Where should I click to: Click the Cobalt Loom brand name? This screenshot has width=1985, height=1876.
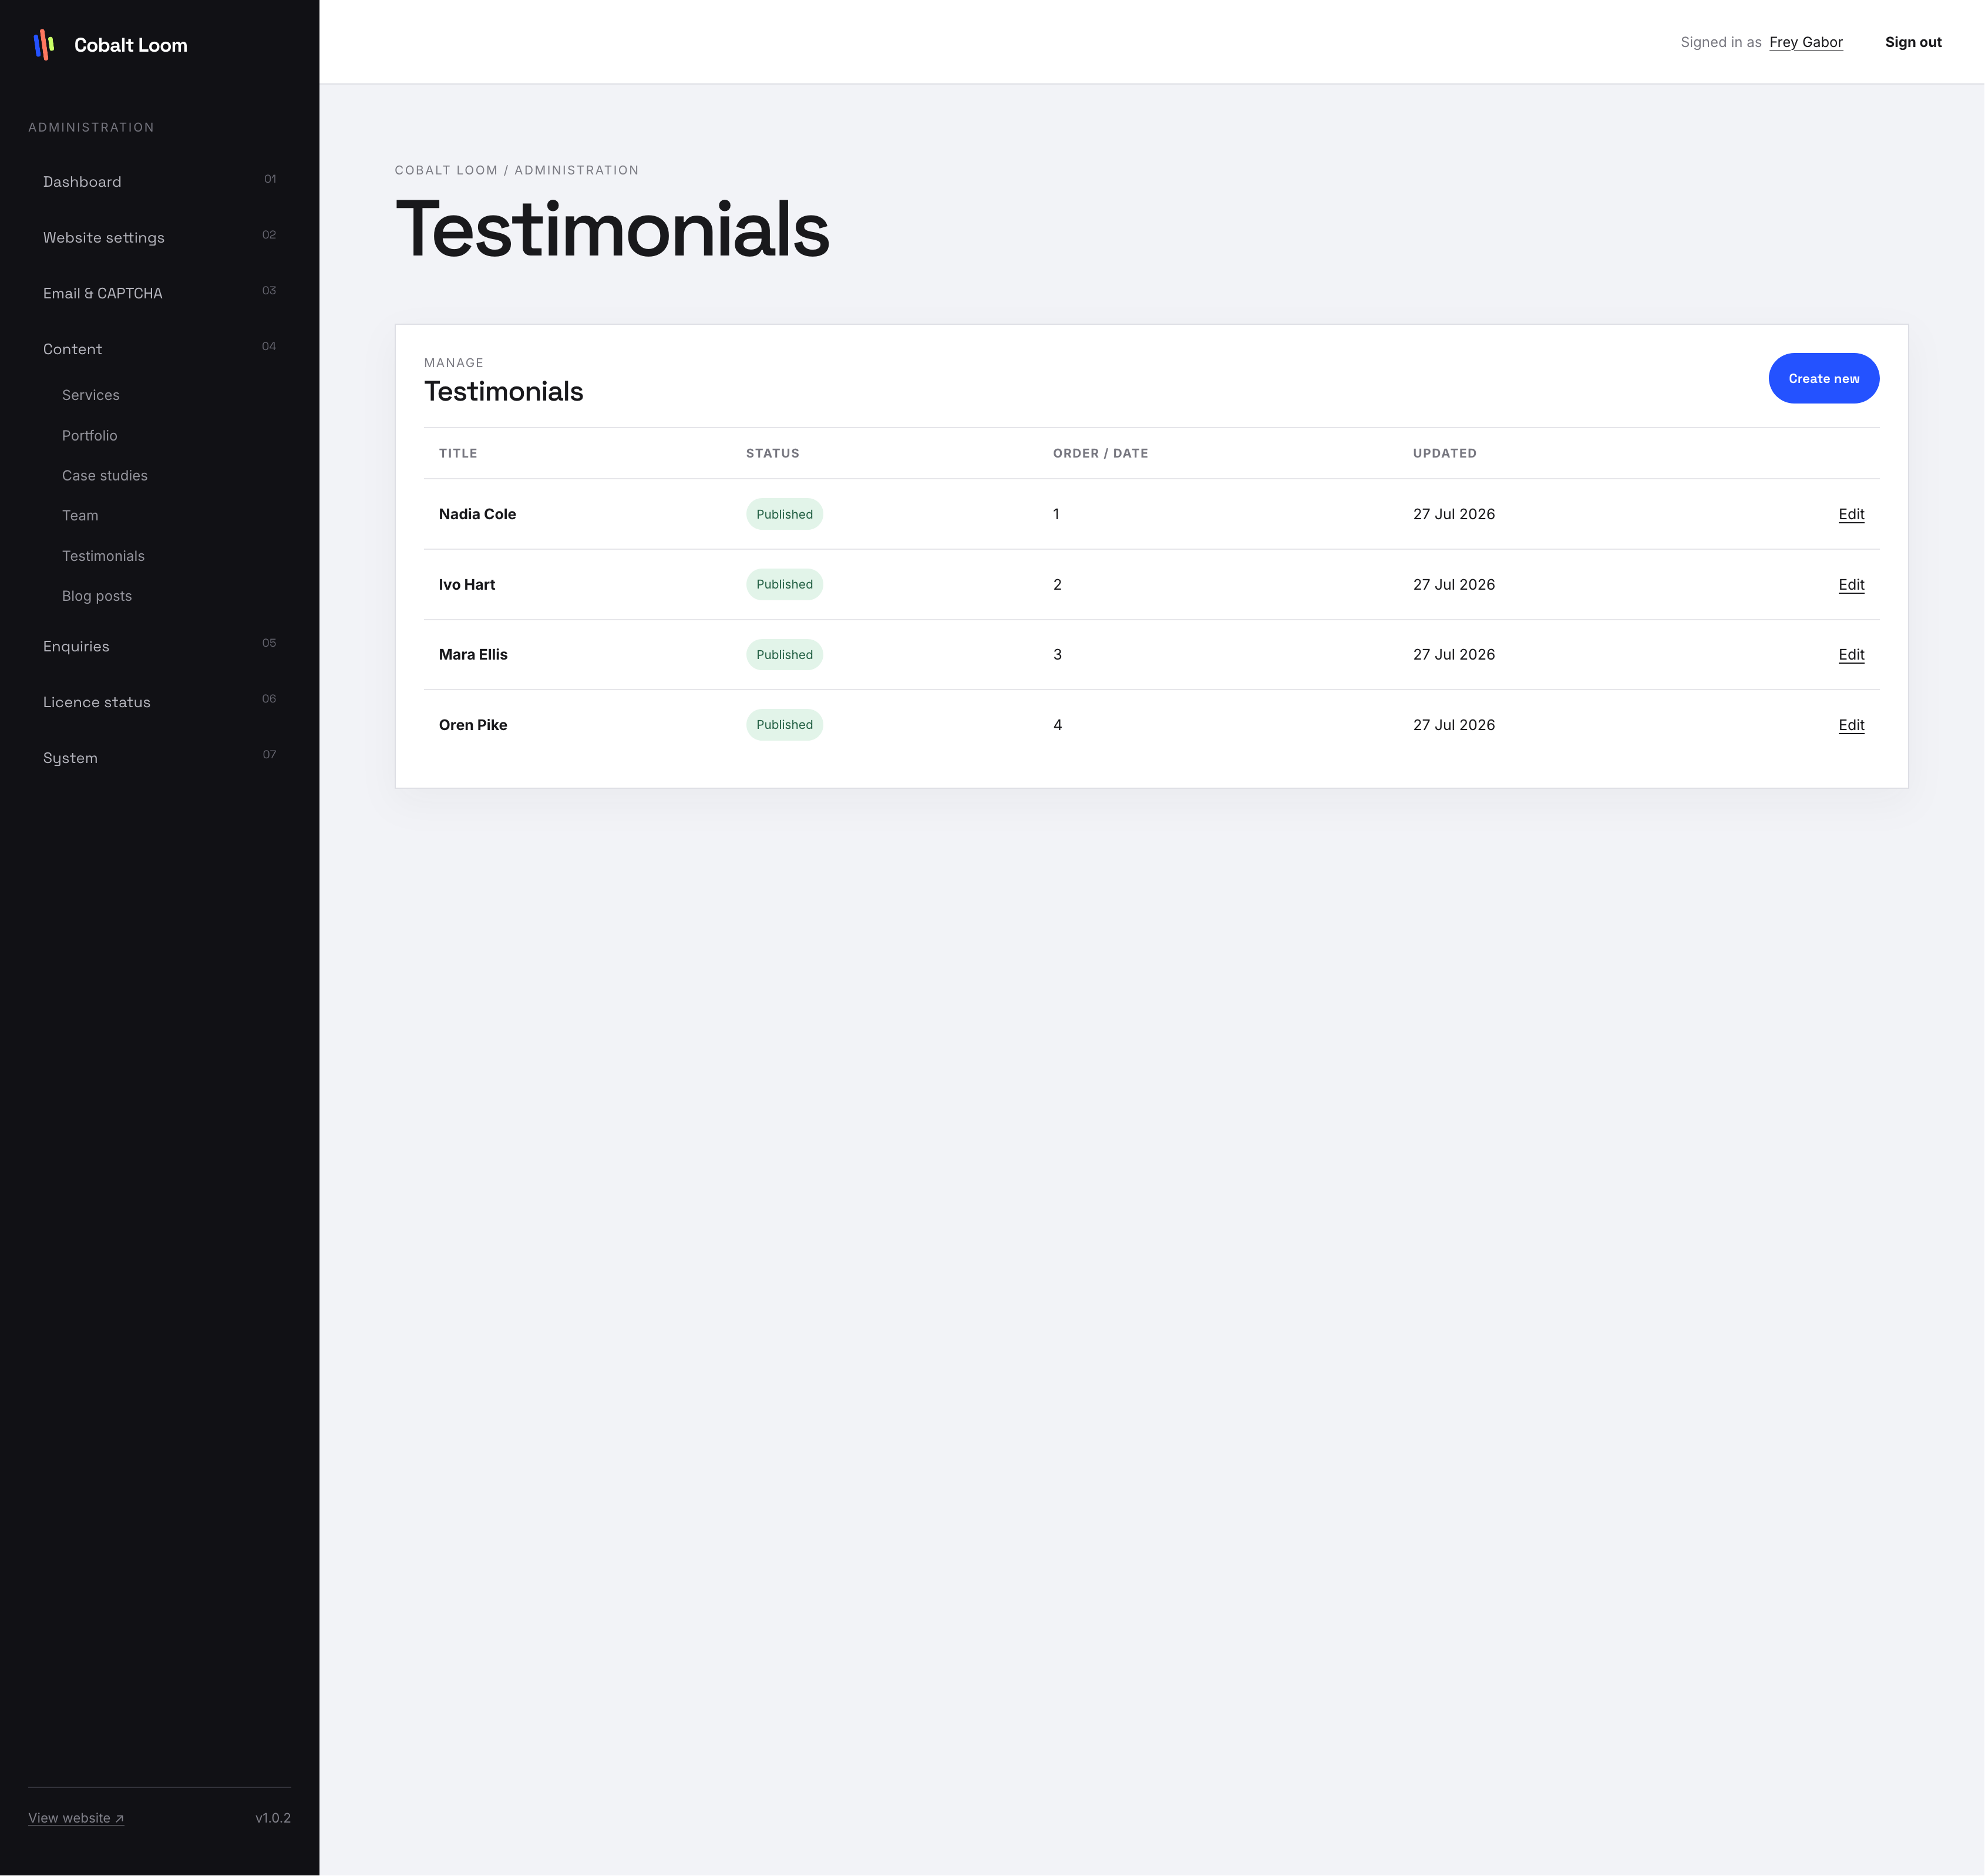click(x=131, y=45)
